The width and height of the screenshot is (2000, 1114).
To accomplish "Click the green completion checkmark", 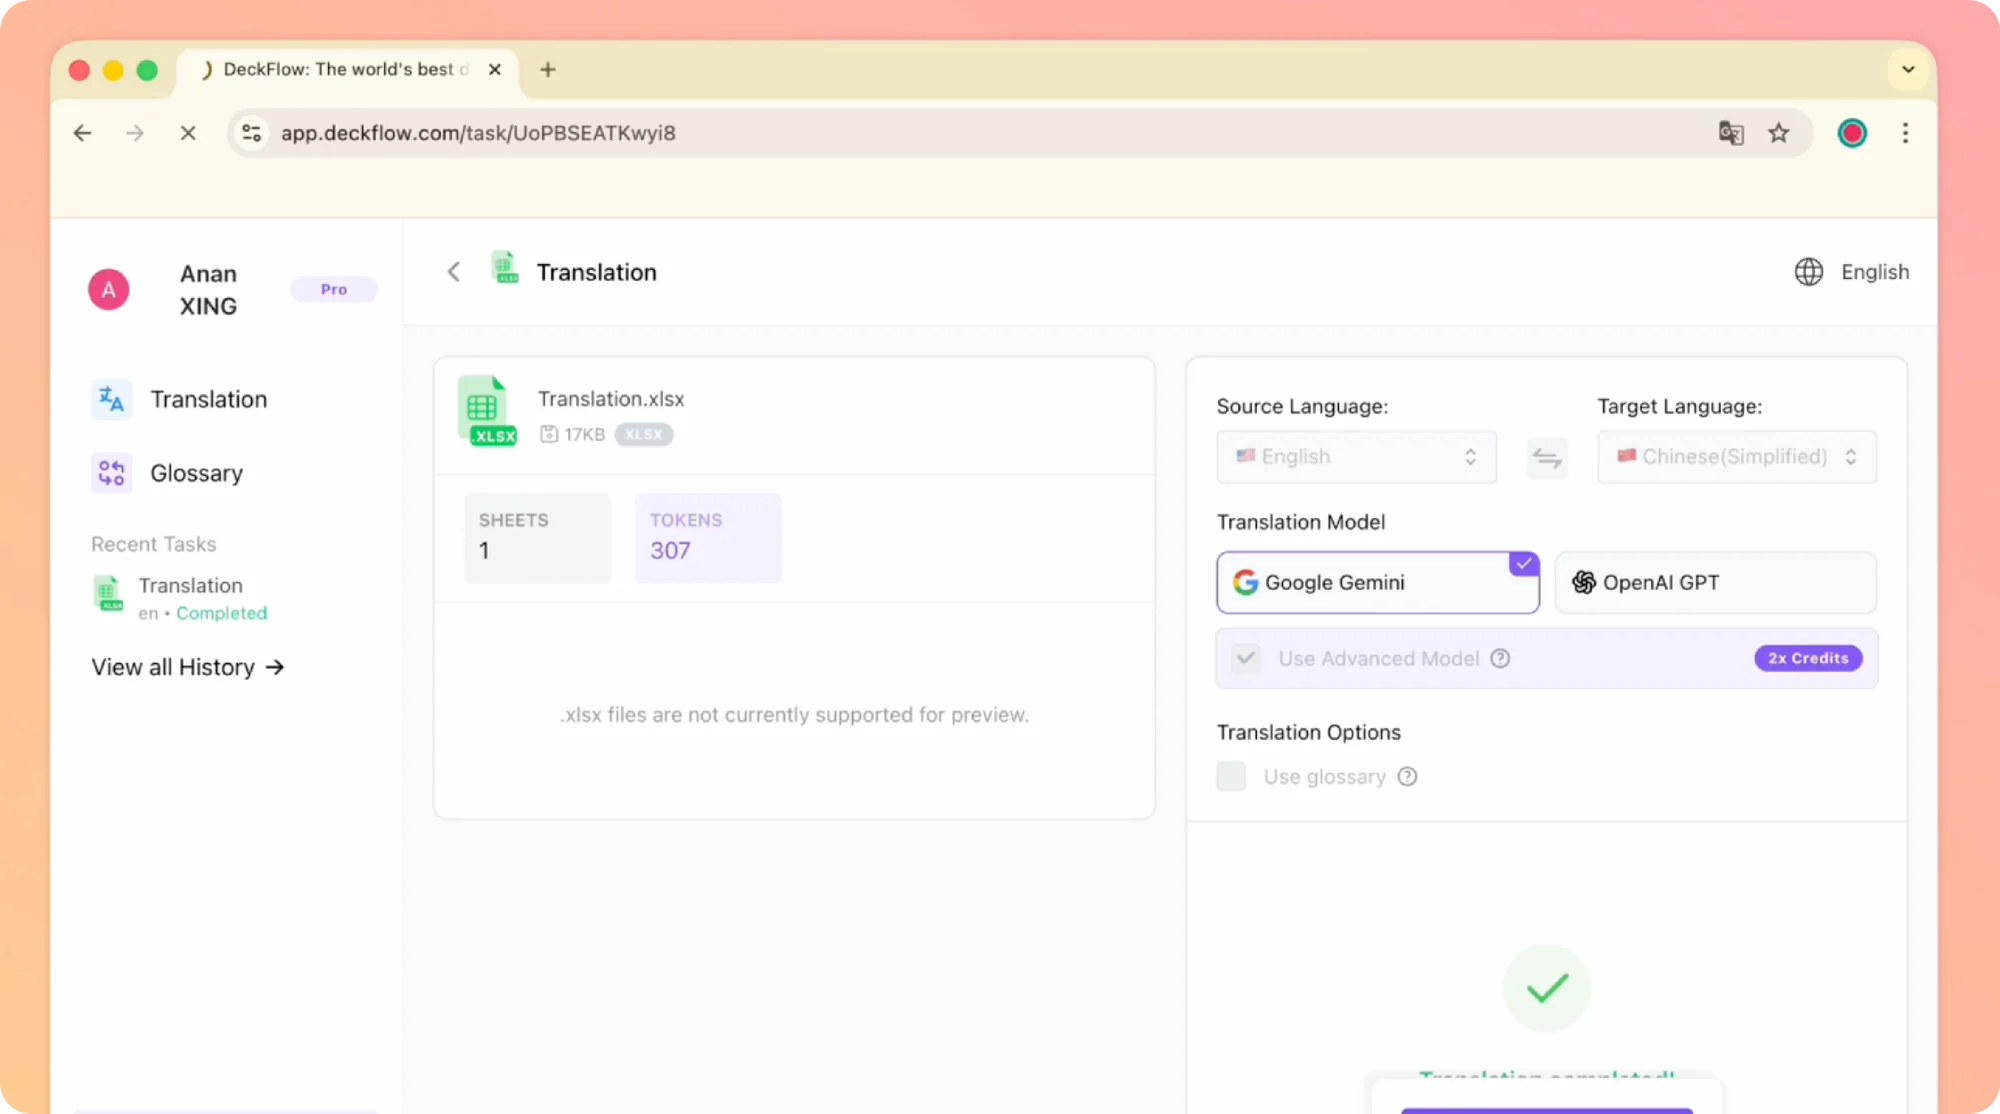I will tap(1546, 988).
